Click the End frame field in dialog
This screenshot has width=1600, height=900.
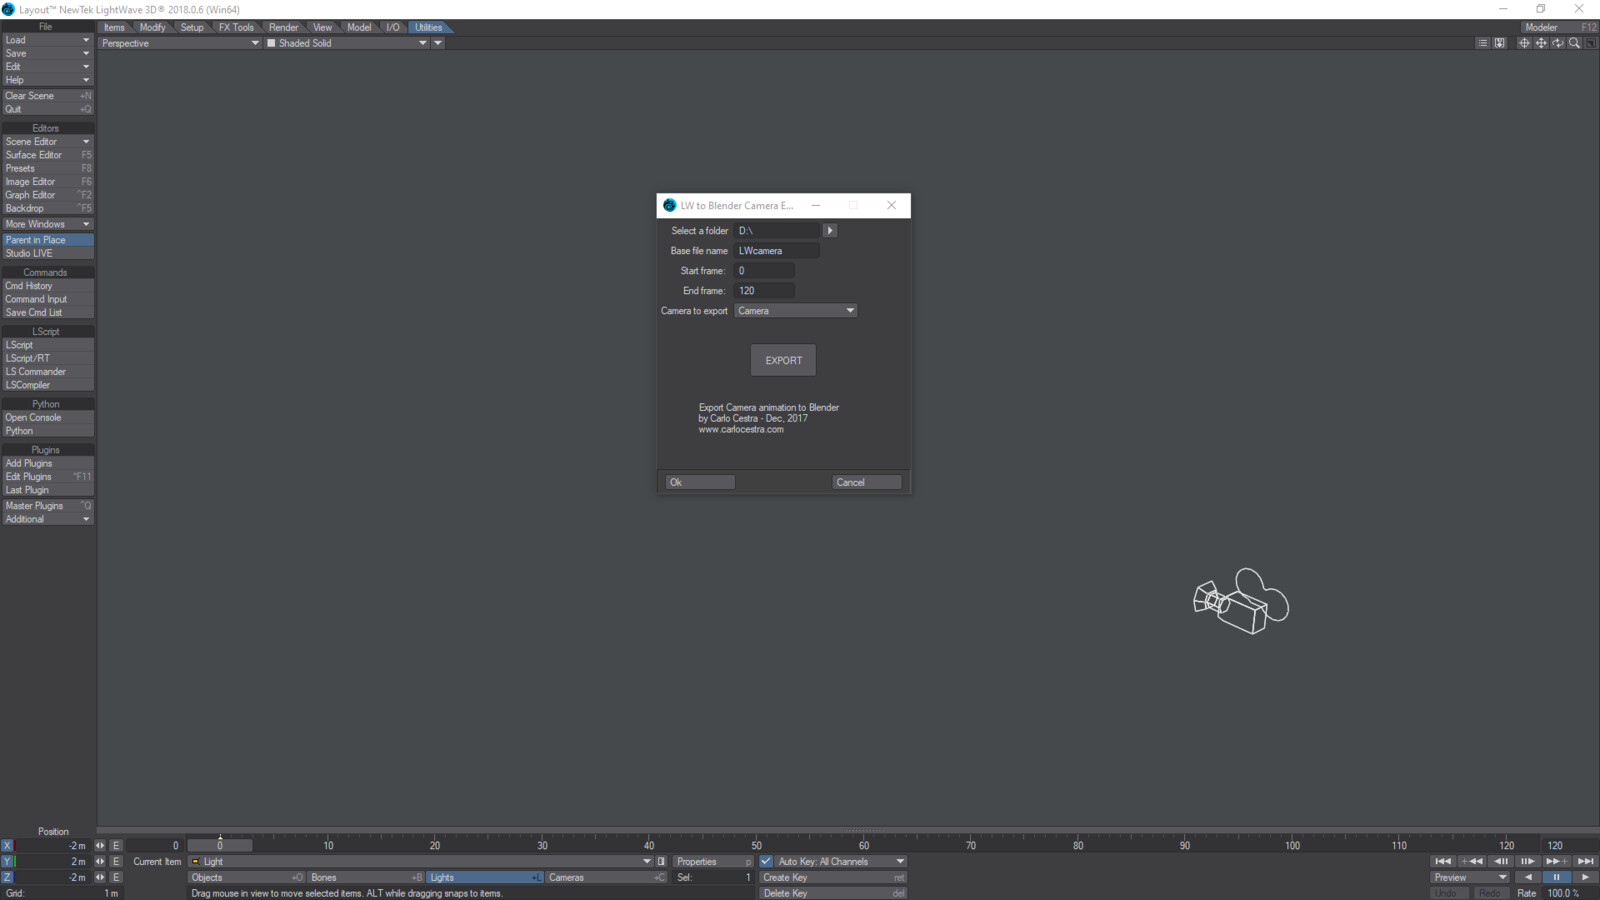click(765, 291)
